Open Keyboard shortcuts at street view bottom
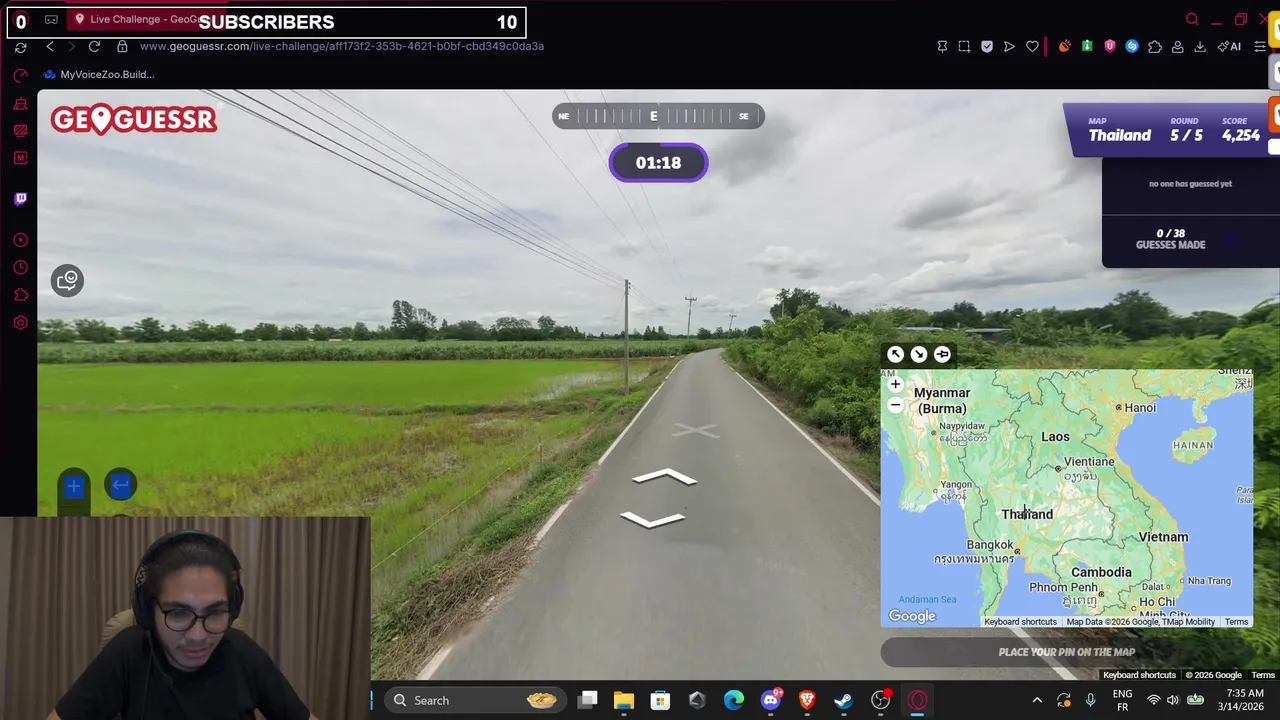This screenshot has height=720, width=1280. [1139, 675]
